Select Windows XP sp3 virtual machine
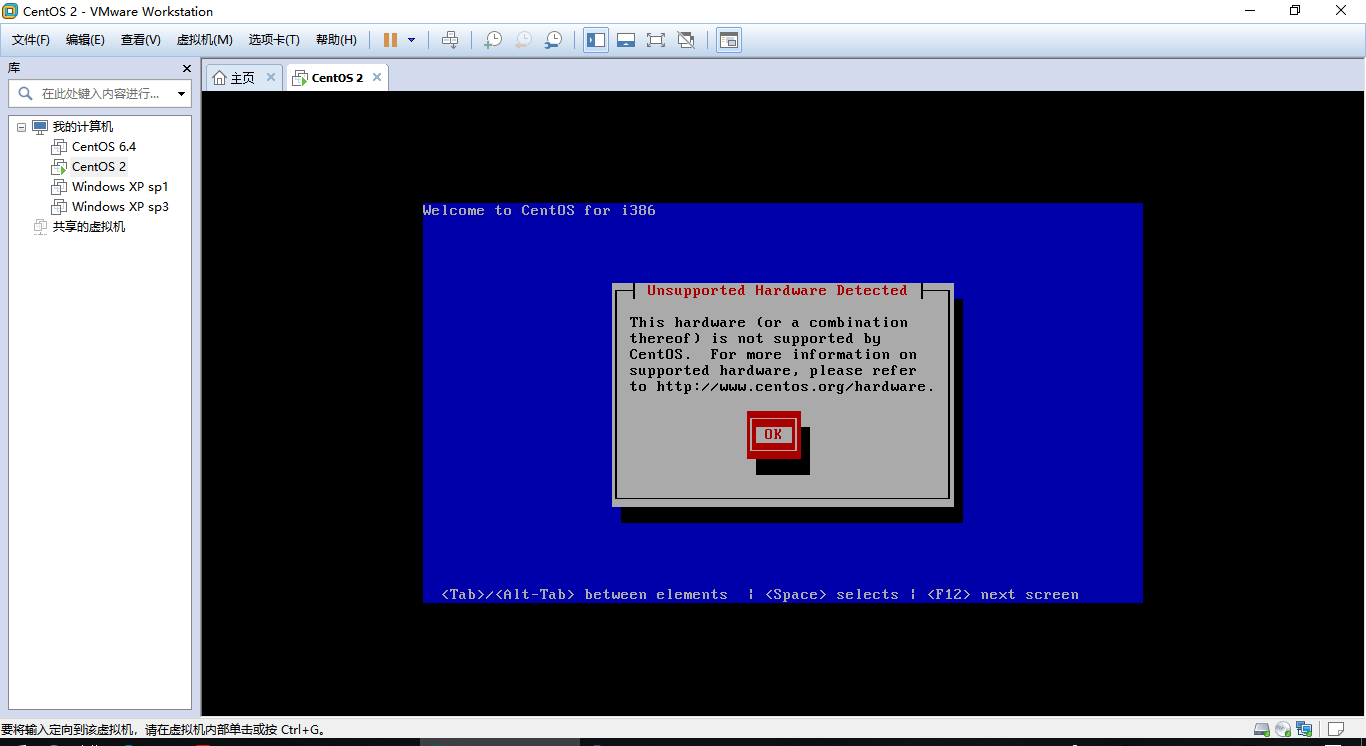Viewport: 1366px width, 746px height. [120, 207]
